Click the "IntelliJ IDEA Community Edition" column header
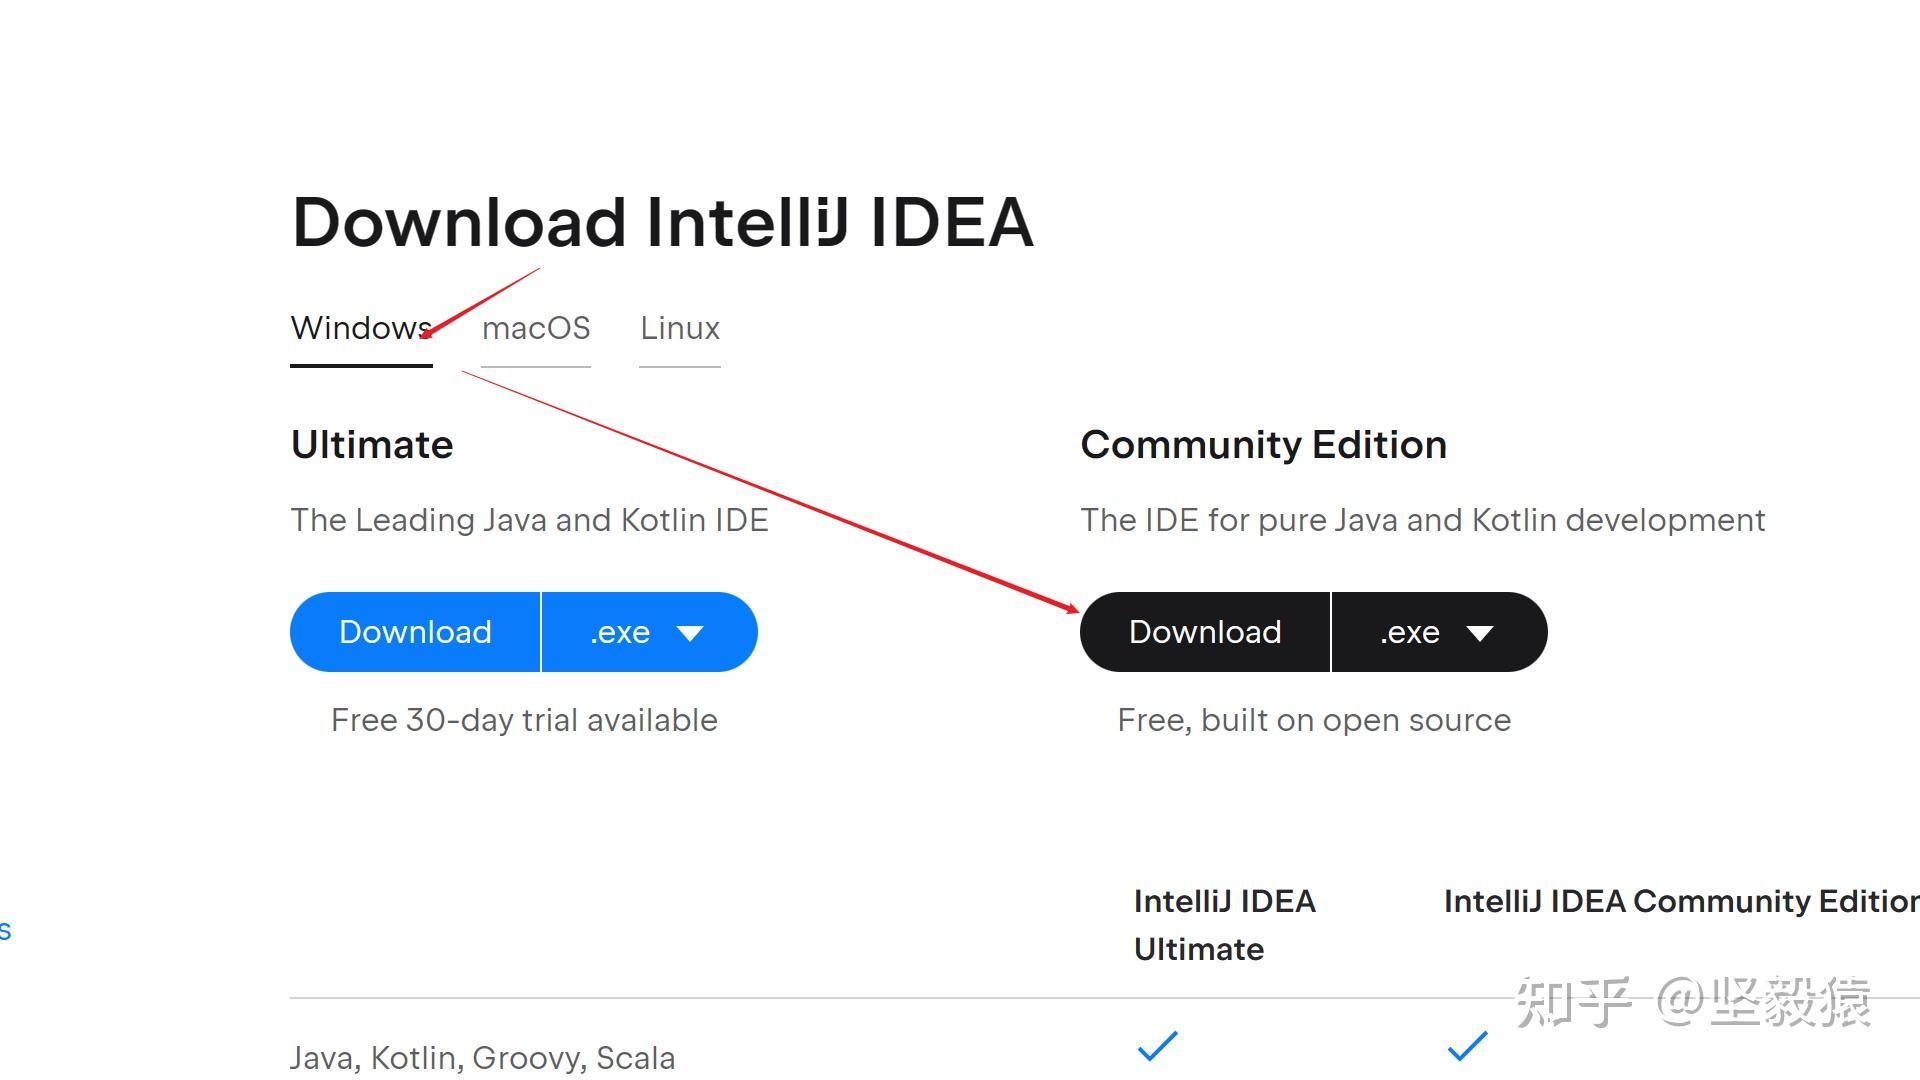The image size is (1920, 1080). pyautogui.click(x=1680, y=902)
